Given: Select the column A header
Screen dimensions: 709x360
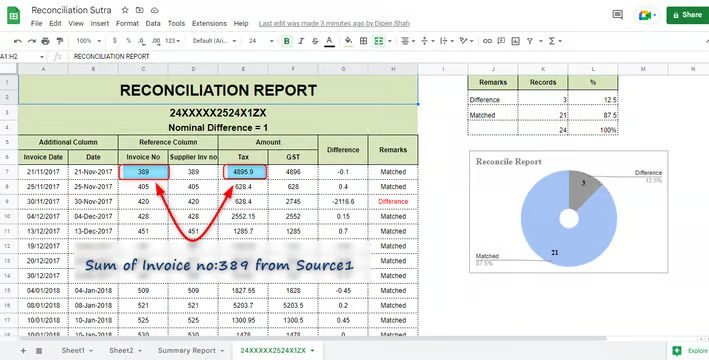Looking at the screenshot, I should point(43,69).
